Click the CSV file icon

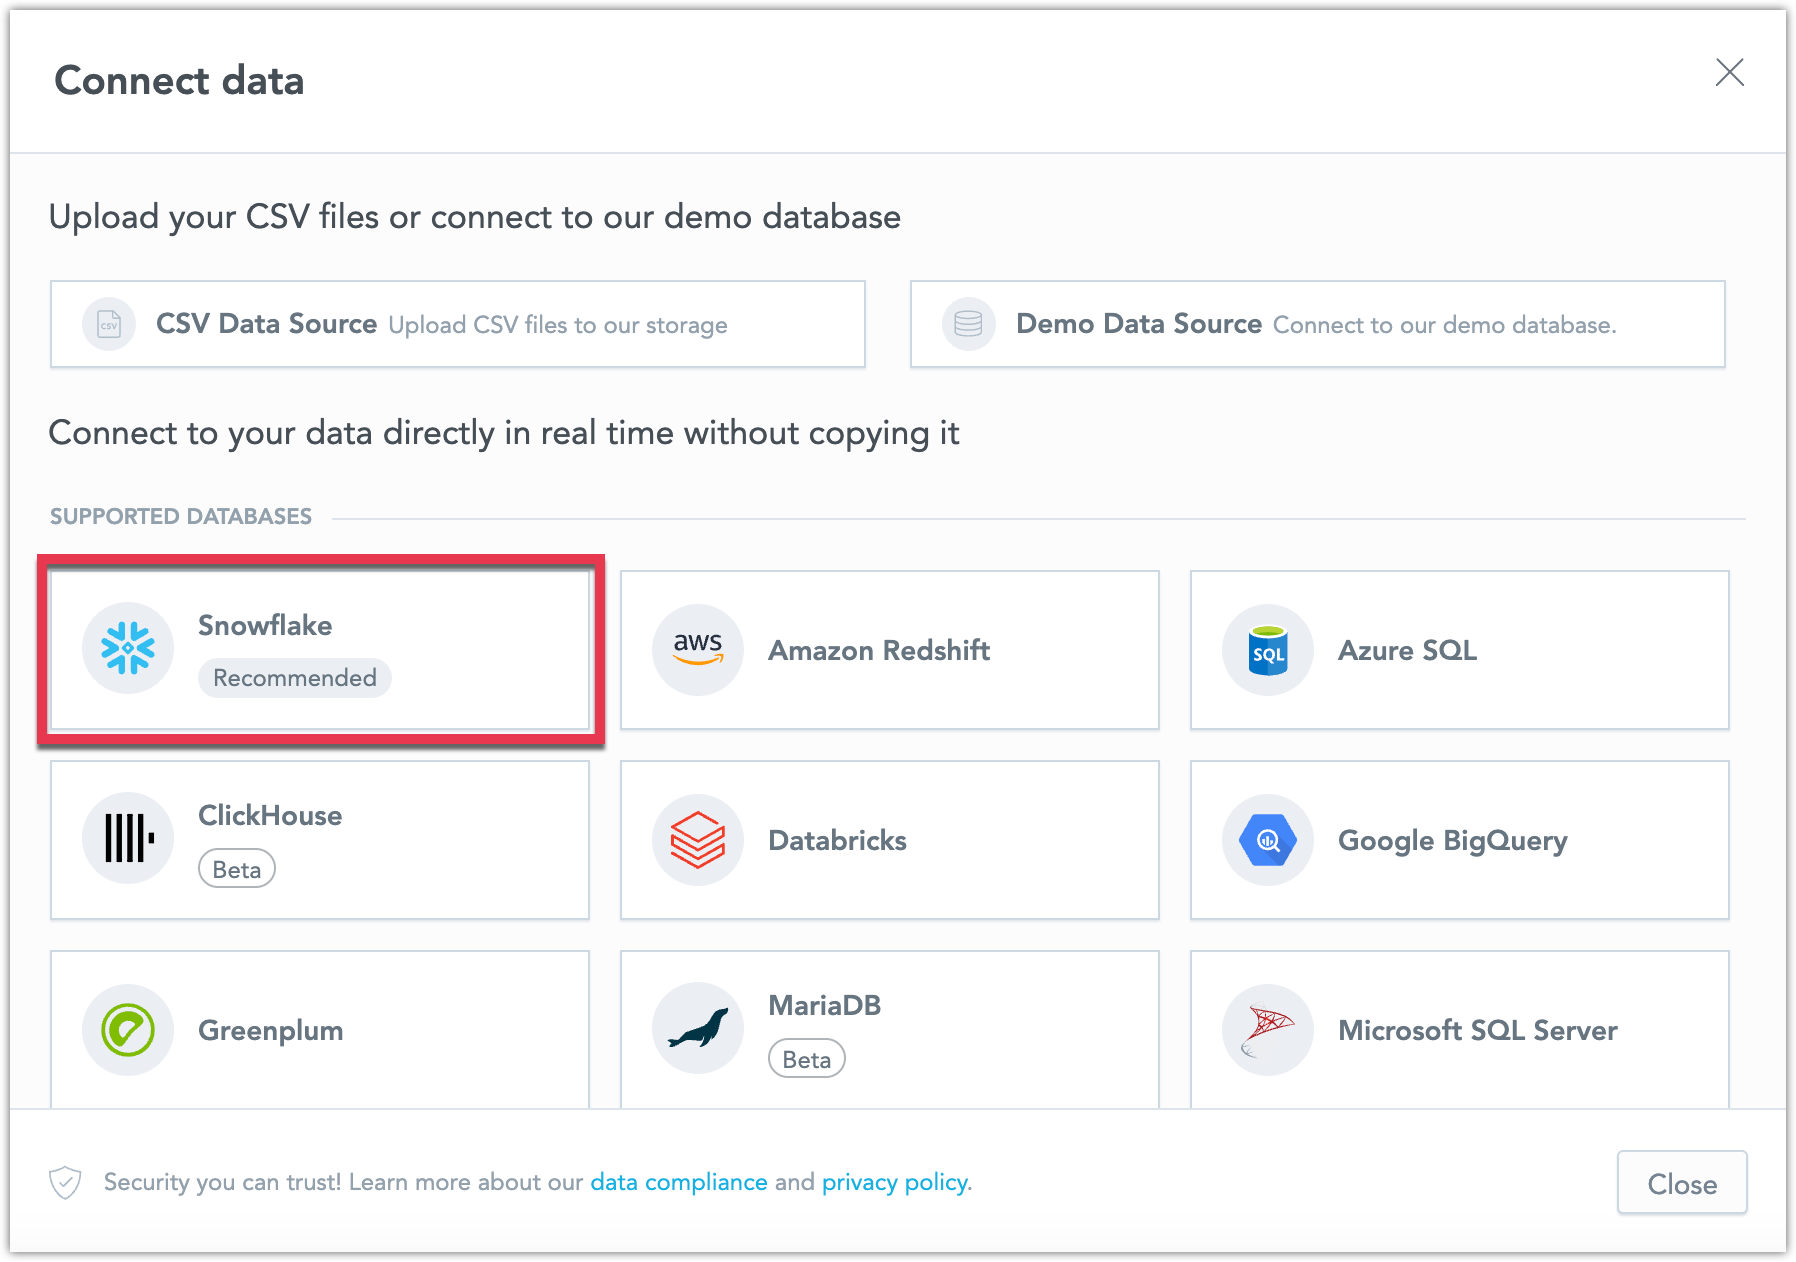point(108,324)
